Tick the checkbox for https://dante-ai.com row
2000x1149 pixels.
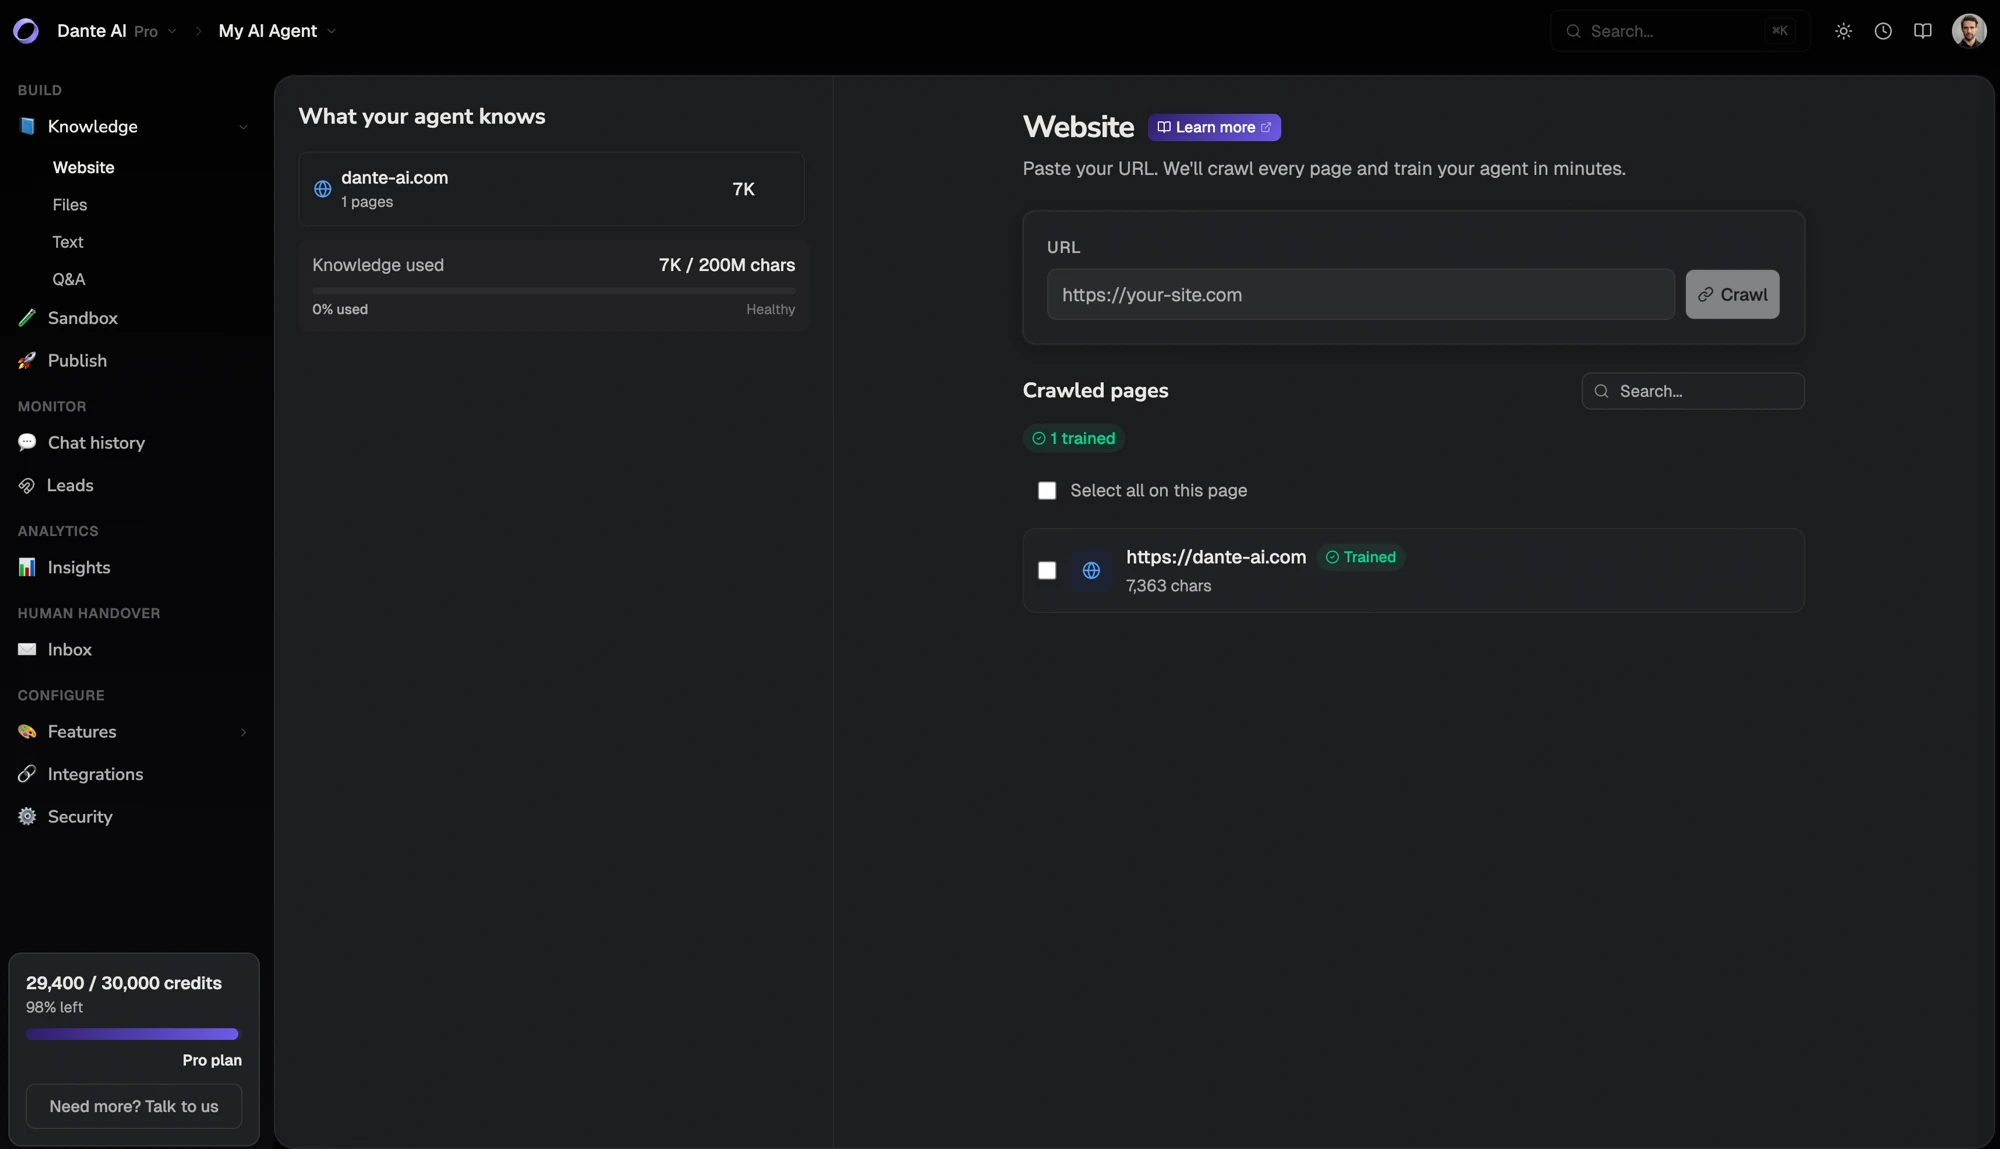tap(1047, 570)
